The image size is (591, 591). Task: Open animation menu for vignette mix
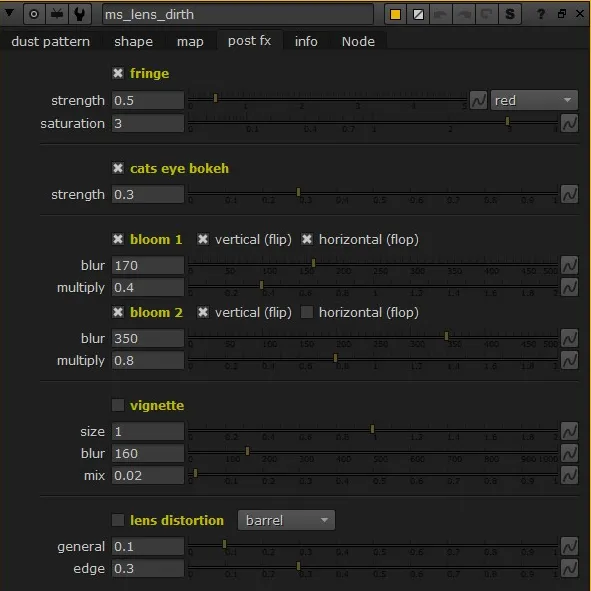(x=569, y=475)
